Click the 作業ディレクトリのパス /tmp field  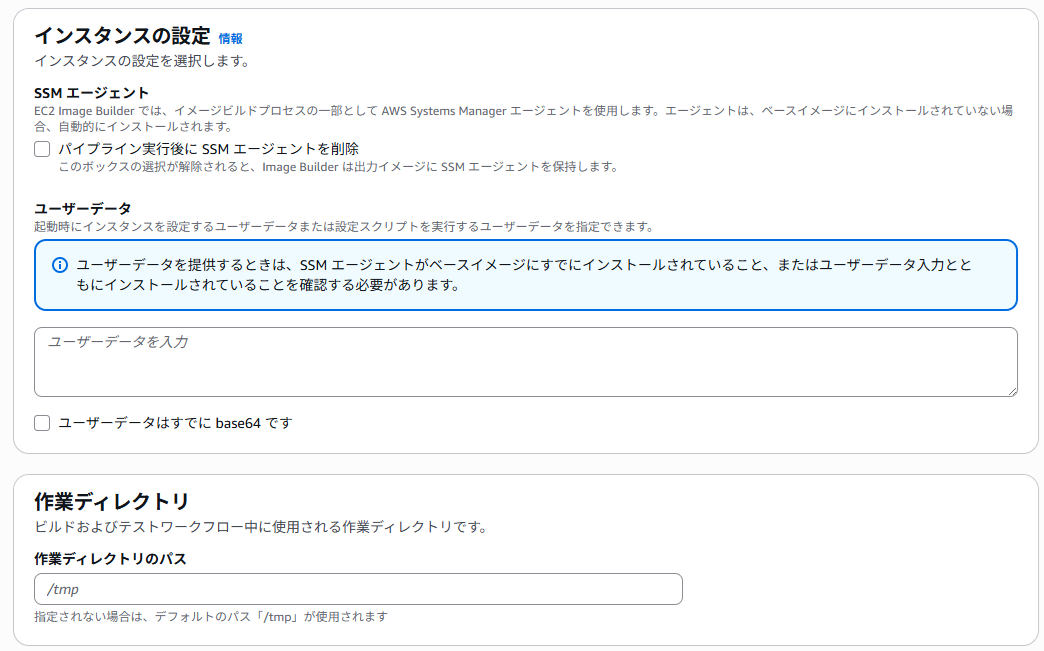pos(358,589)
